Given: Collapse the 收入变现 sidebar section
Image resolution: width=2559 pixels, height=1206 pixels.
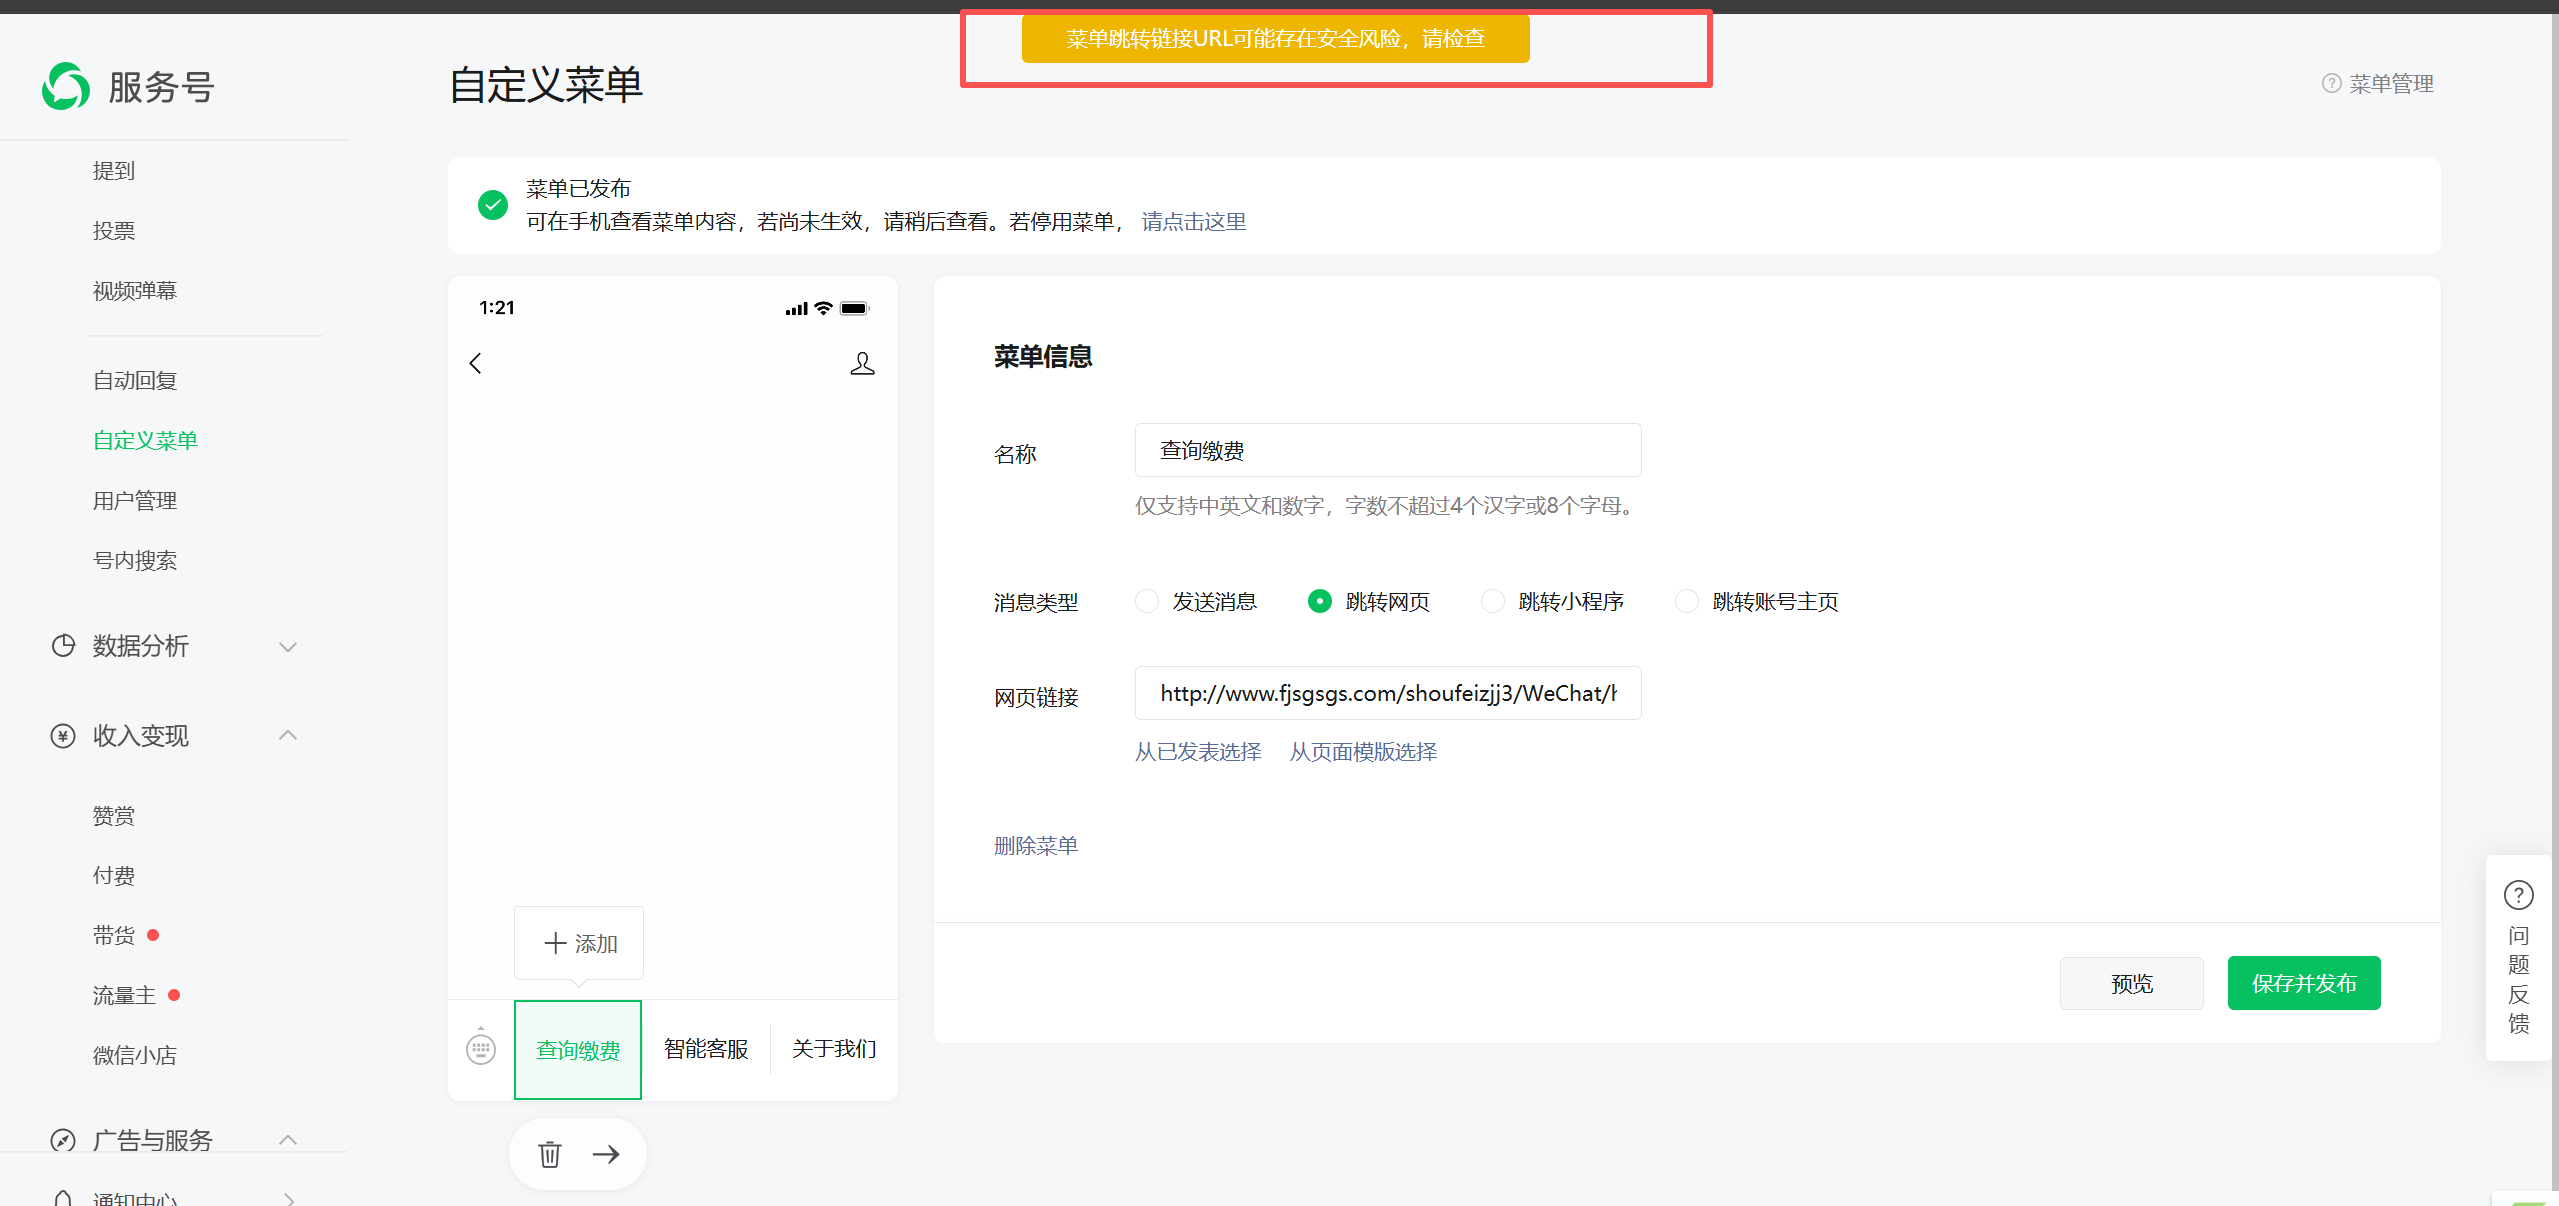Looking at the screenshot, I should click(x=288, y=736).
